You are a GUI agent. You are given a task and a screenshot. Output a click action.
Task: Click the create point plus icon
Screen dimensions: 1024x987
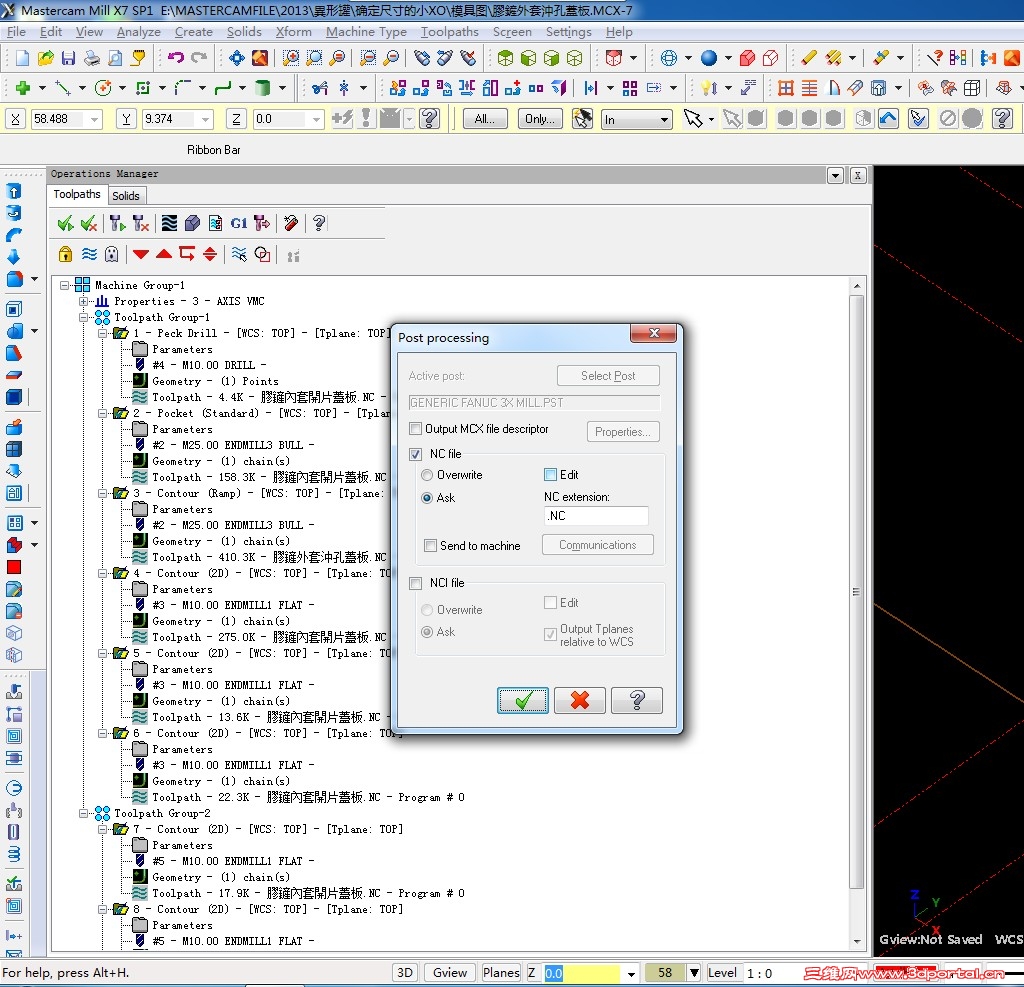coord(24,88)
